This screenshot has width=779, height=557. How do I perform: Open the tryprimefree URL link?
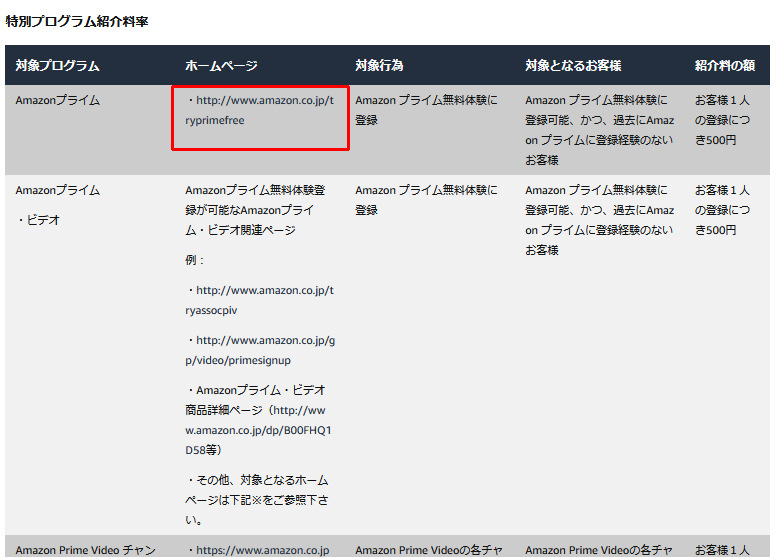point(260,110)
